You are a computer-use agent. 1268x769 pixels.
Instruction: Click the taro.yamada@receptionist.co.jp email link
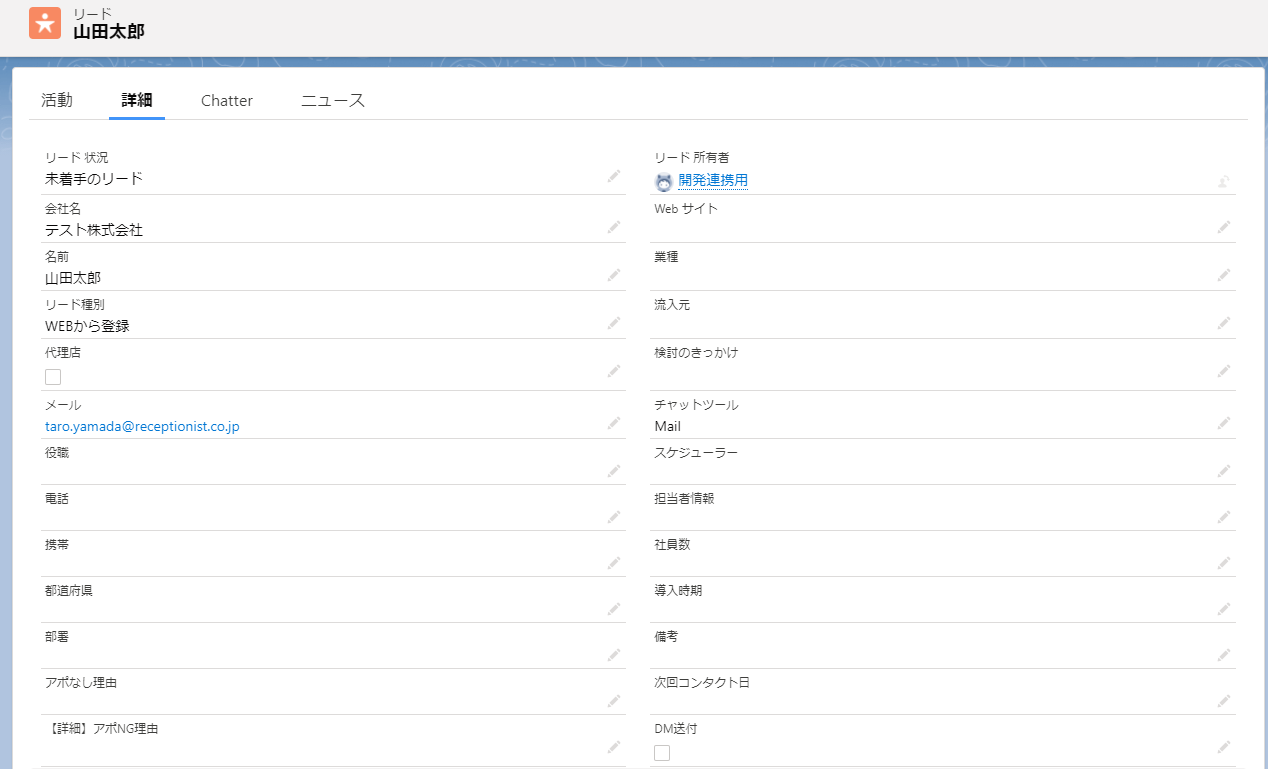click(x=142, y=426)
